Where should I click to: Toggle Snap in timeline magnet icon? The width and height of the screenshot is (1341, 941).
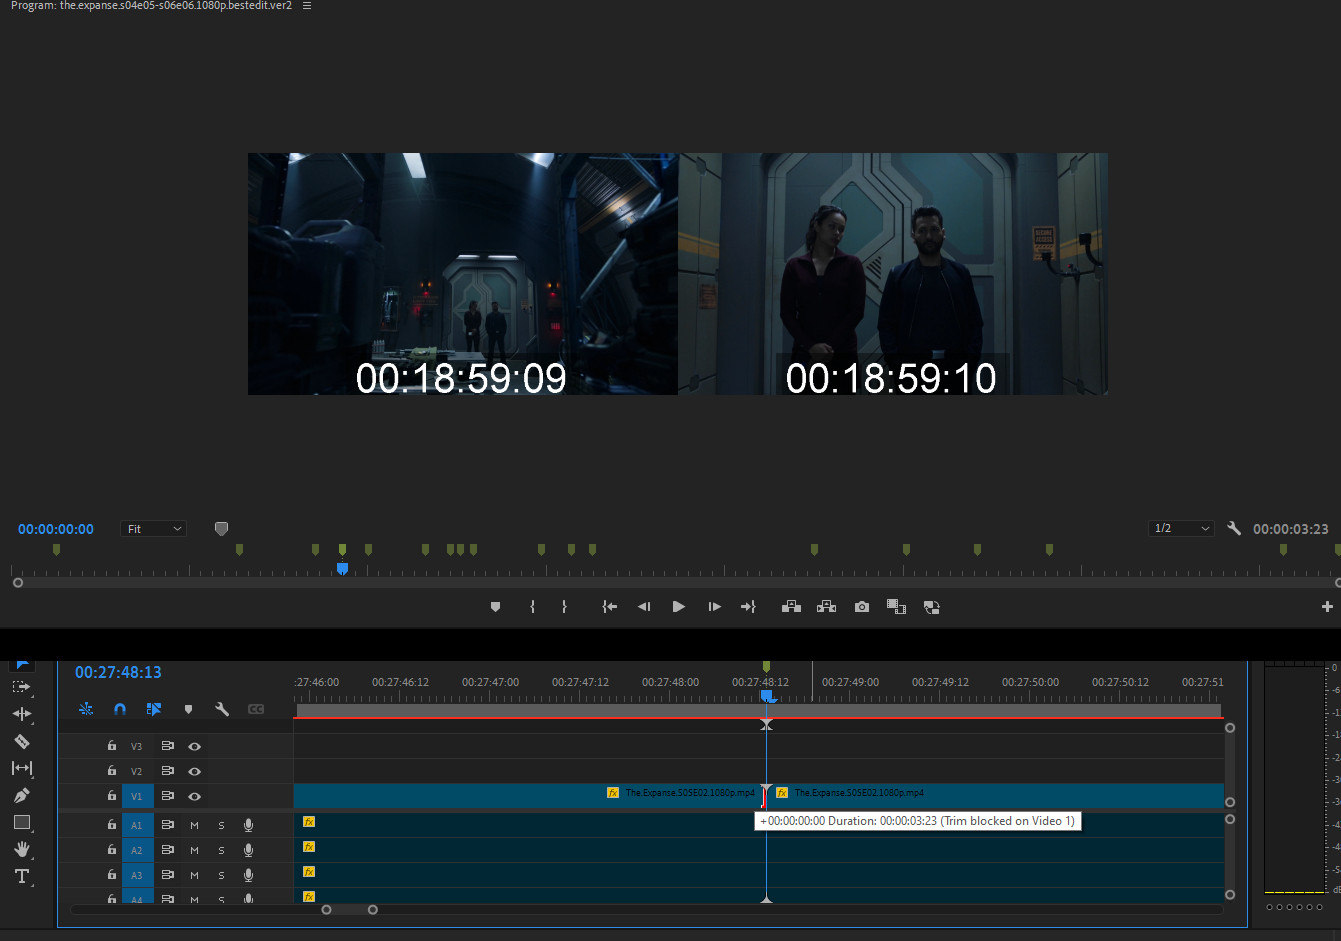[120, 709]
